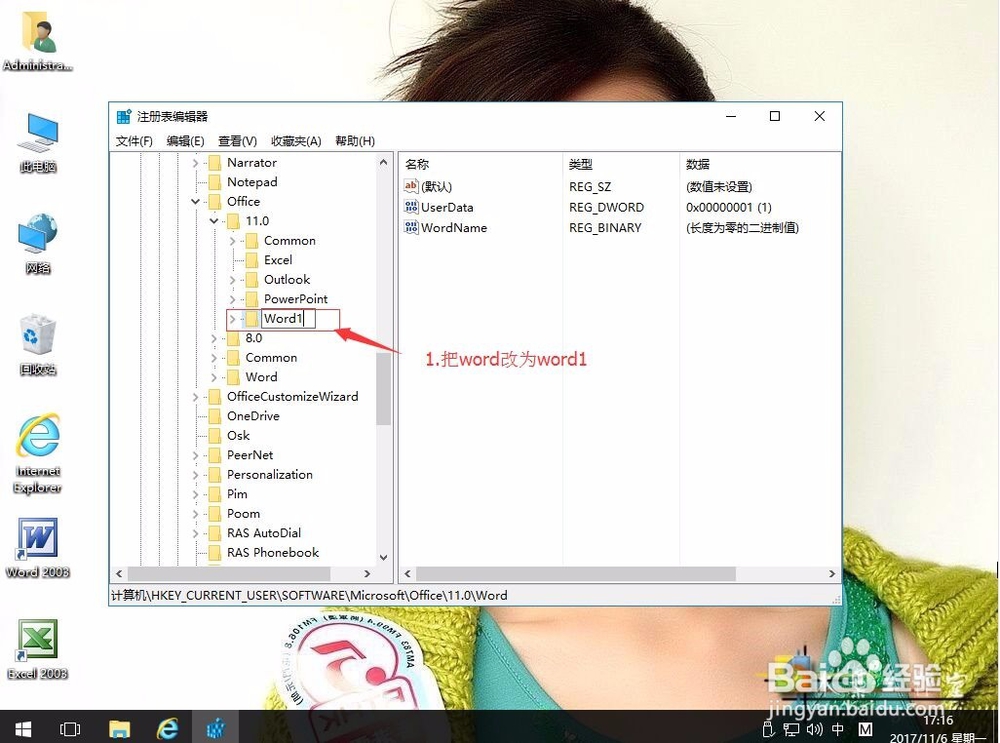Click the Narrator folder icon

215,163
